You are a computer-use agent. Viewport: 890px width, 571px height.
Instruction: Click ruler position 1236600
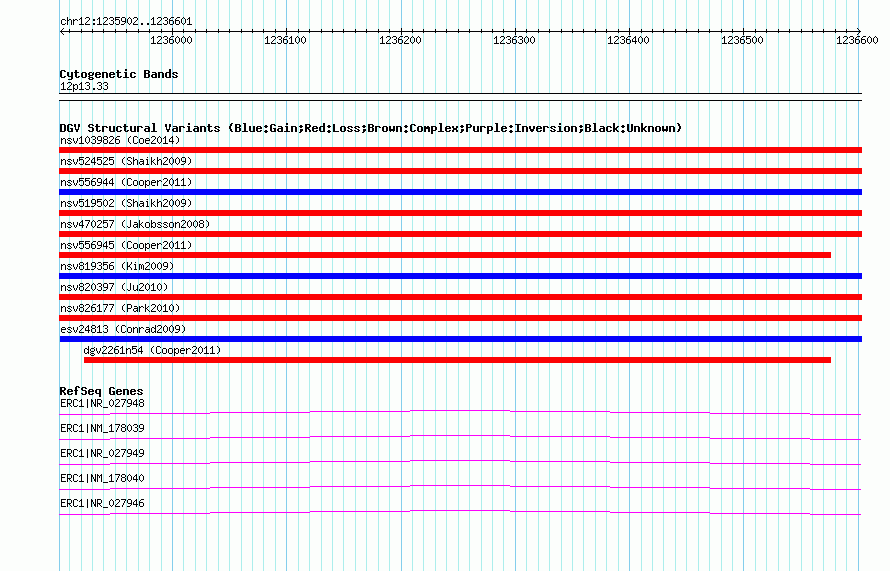point(857,40)
